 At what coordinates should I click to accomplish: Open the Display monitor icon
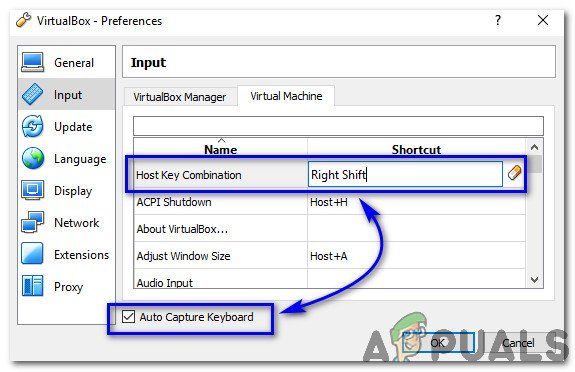tap(32, 190)
